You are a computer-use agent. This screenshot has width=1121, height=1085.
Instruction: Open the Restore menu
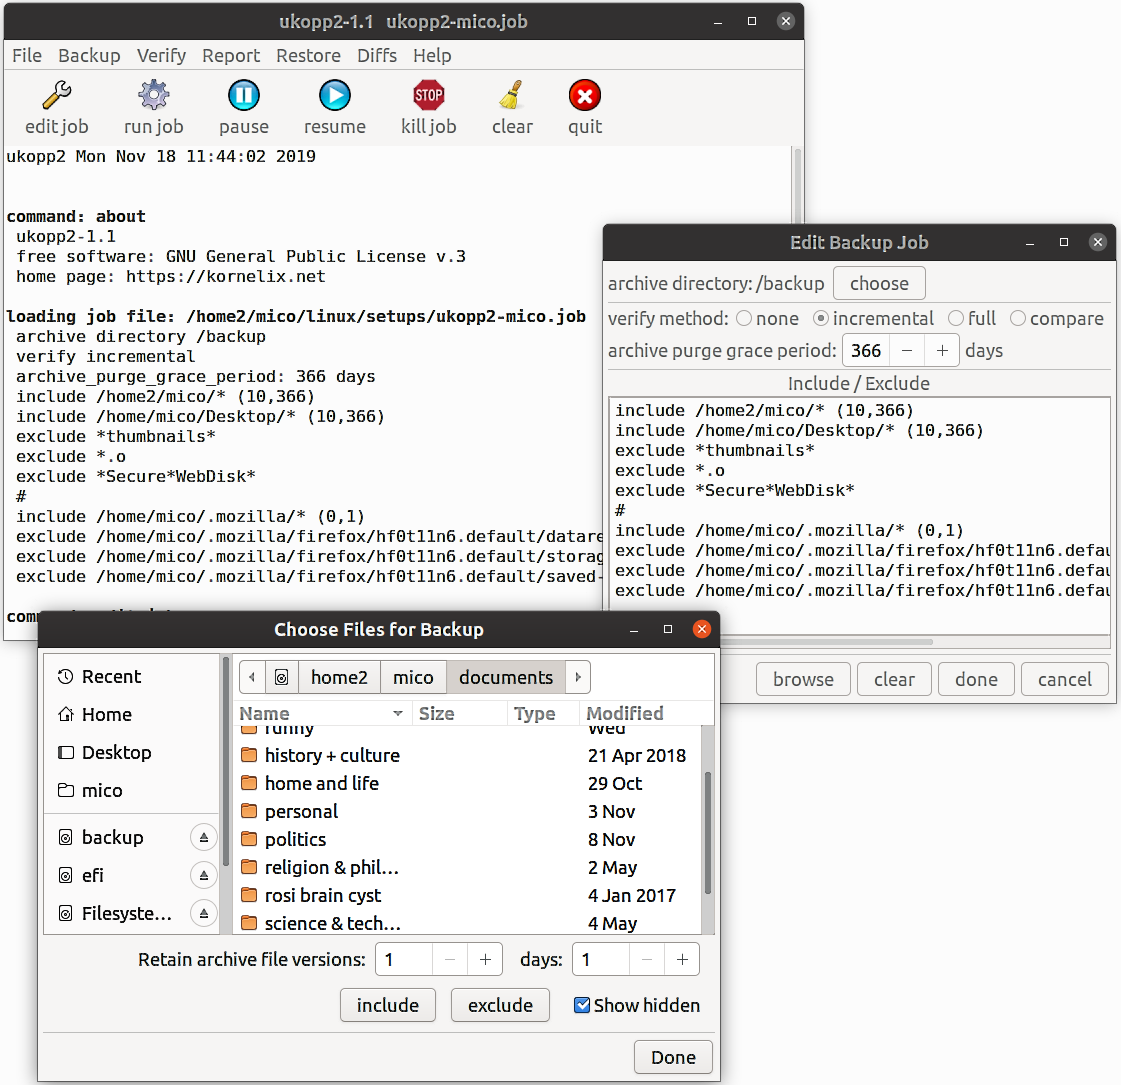pyautogui.click(x=308, y=56)
